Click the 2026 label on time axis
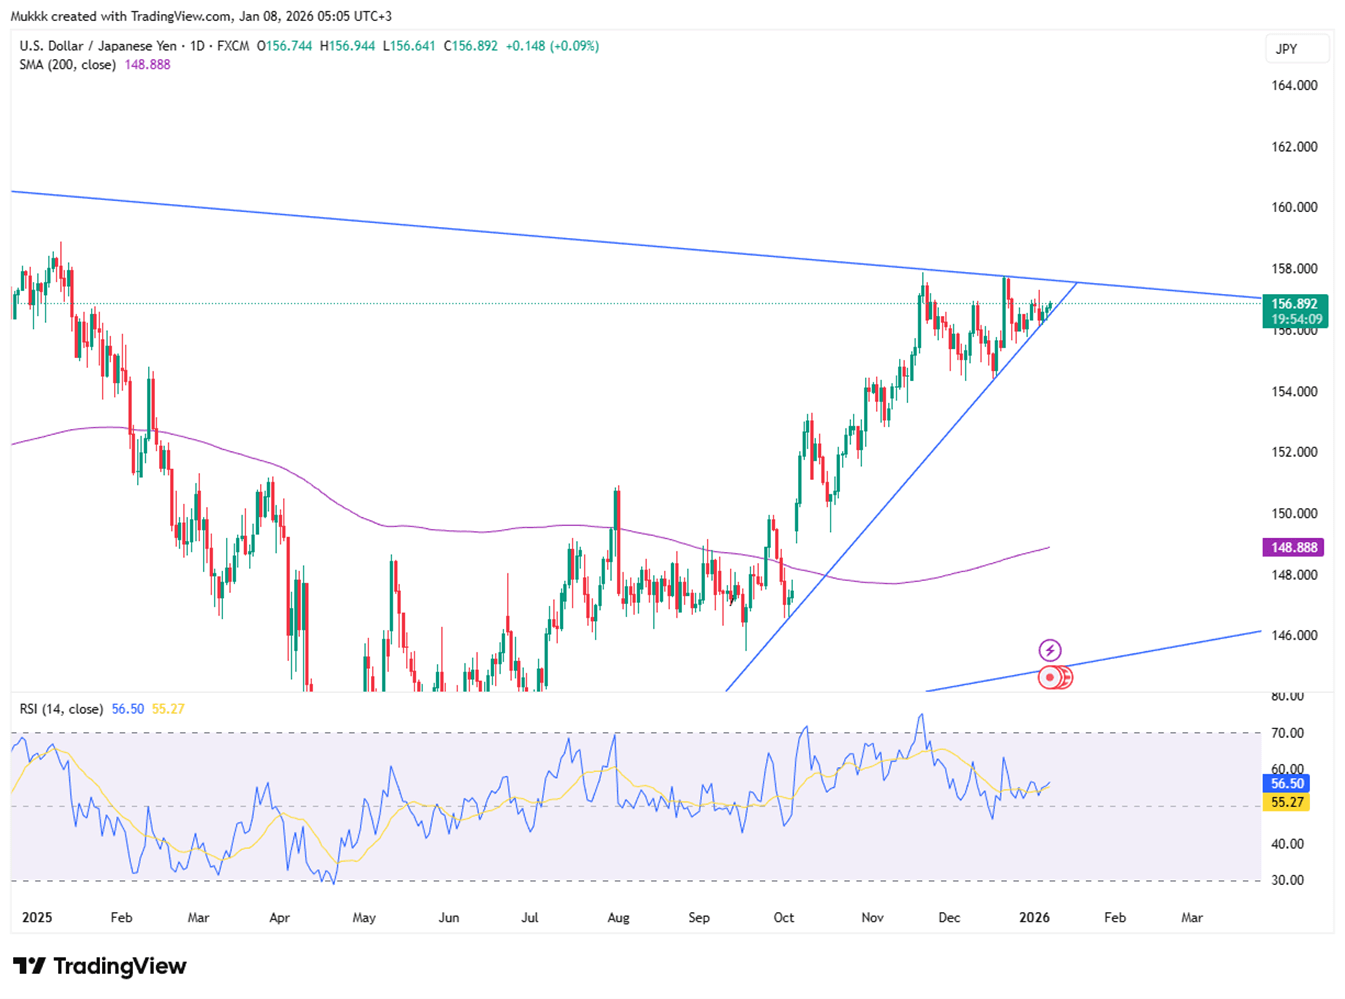Image resolution: width=1345 pixels, height=999 pixels. (x=1034, y=917)
